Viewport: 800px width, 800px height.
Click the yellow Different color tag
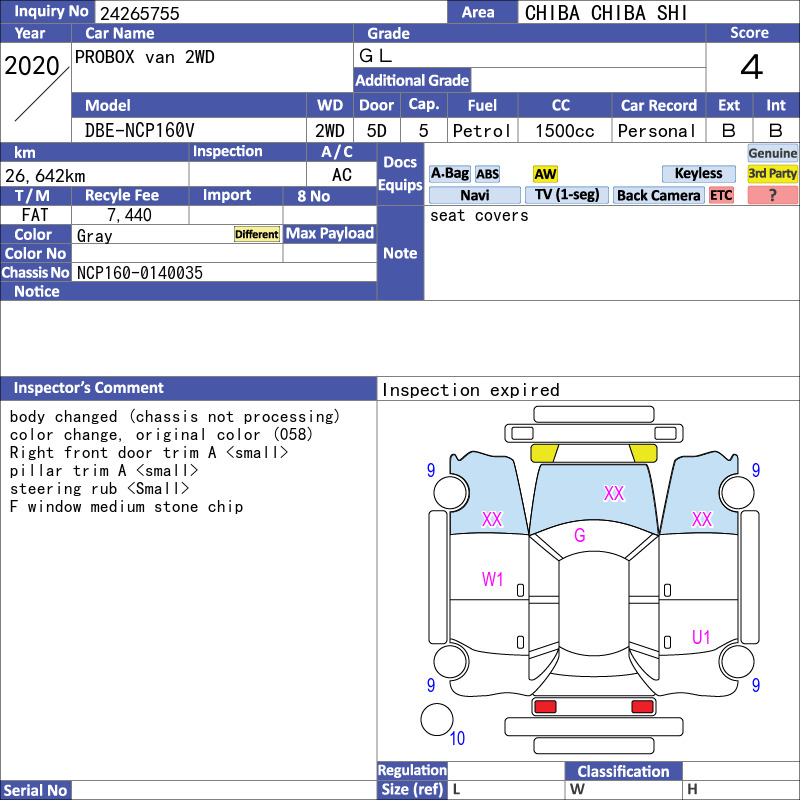pos(257,234)
